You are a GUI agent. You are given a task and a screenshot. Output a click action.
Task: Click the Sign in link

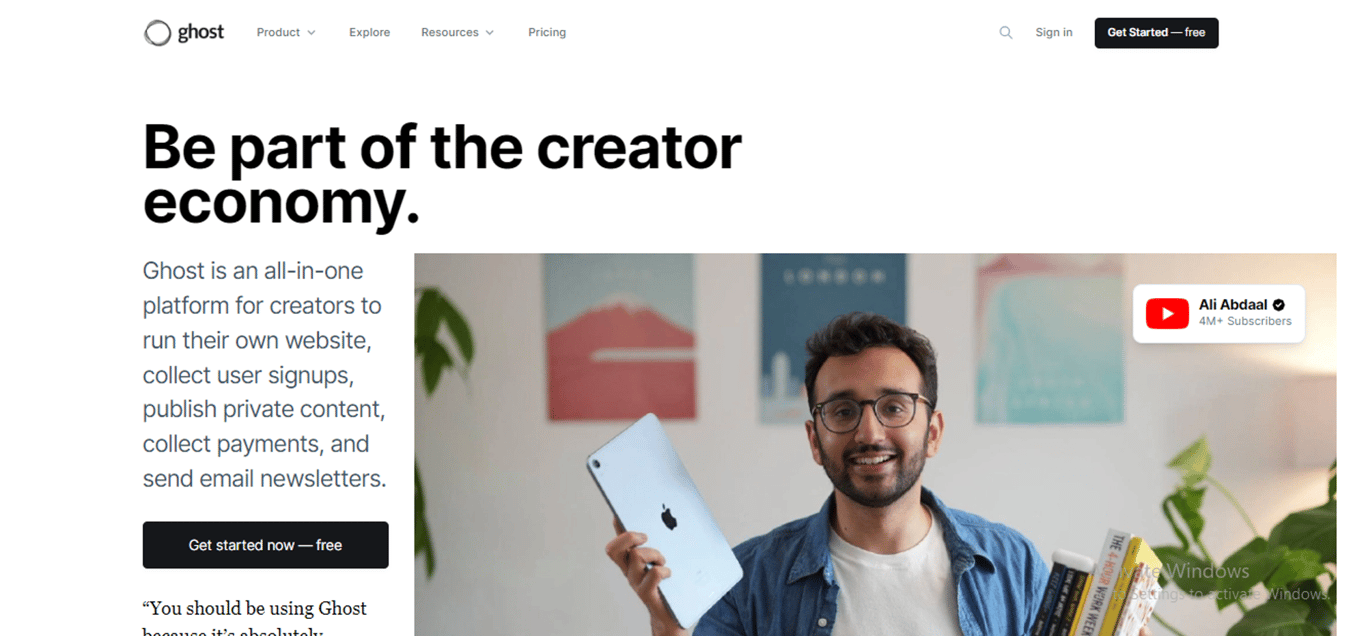1054,33
